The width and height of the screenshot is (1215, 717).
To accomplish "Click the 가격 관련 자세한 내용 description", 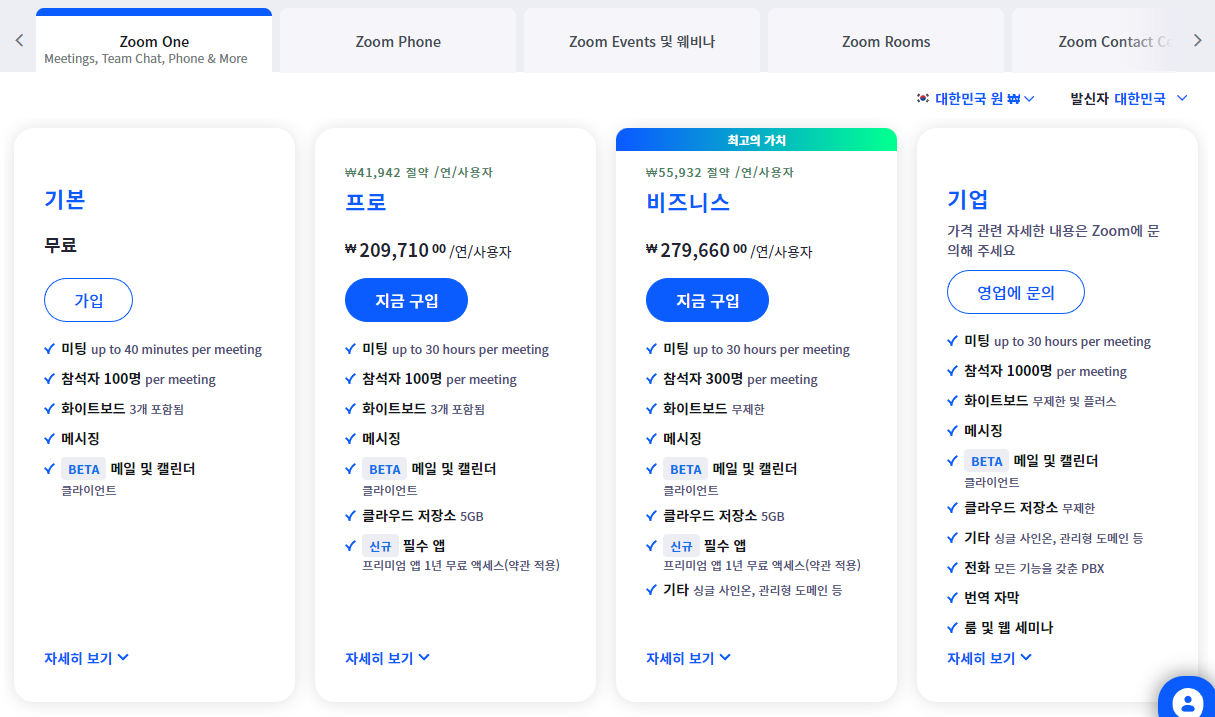I will coord(1053,240).
